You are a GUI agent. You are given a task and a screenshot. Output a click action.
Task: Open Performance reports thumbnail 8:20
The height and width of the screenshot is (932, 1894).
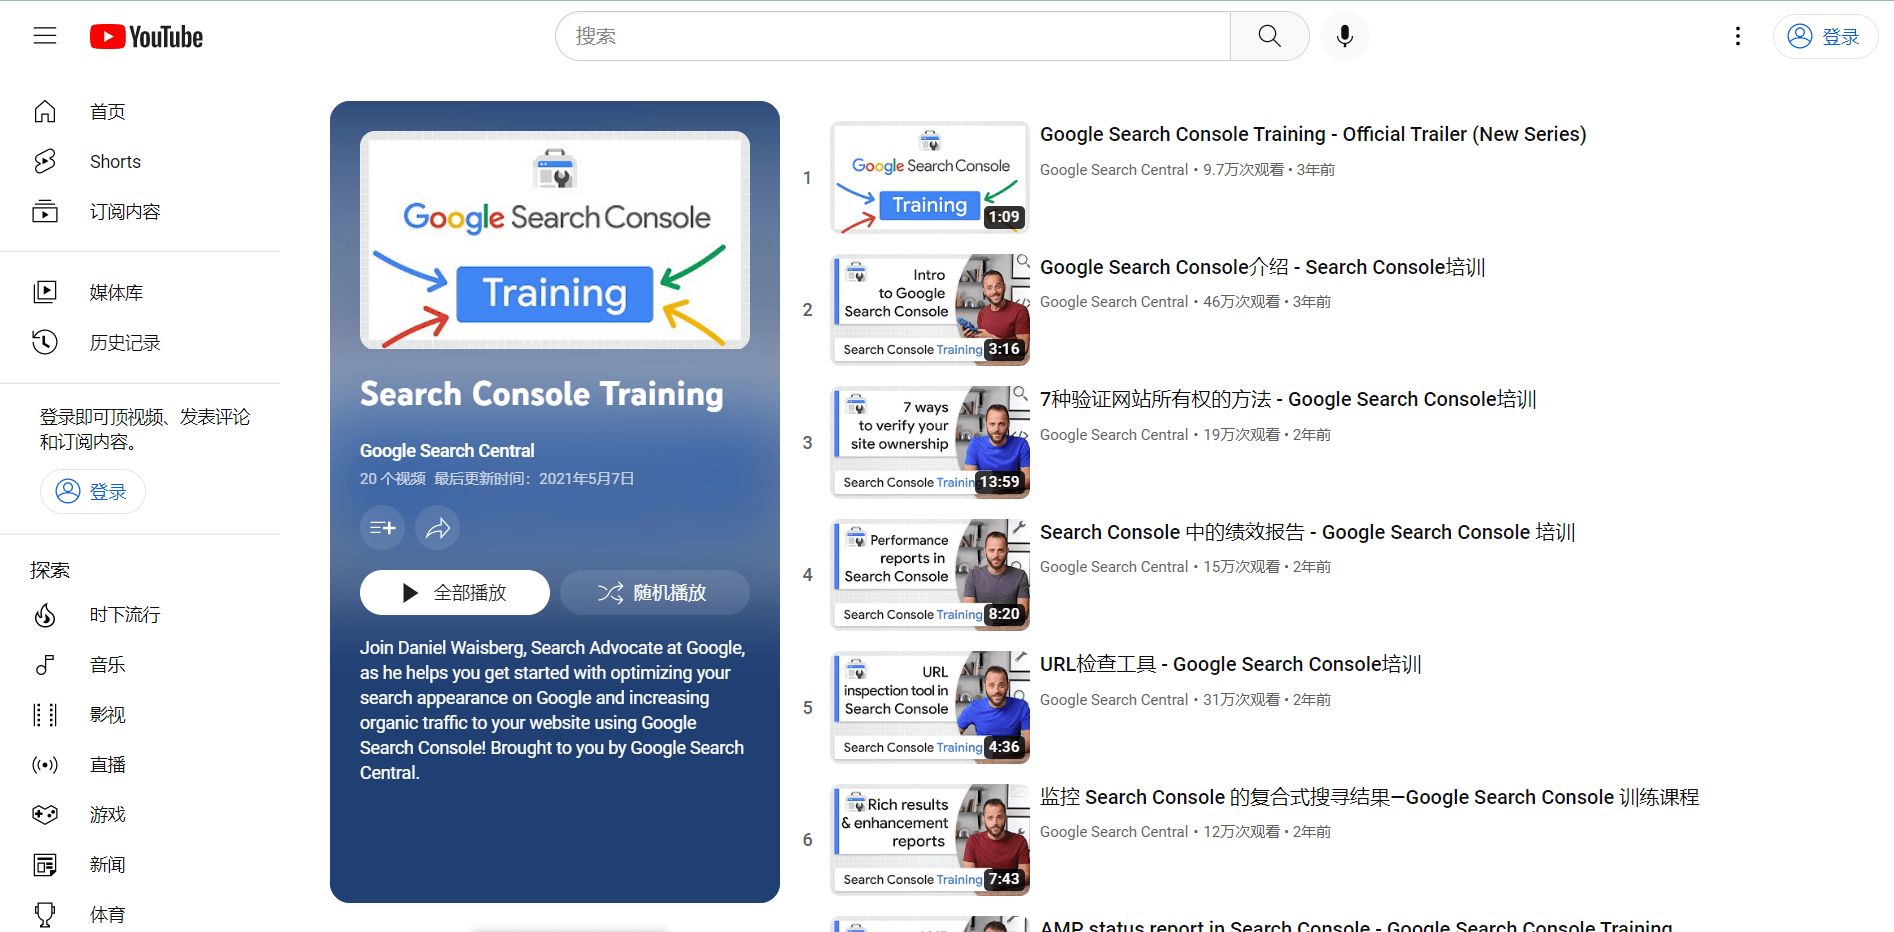930,575
